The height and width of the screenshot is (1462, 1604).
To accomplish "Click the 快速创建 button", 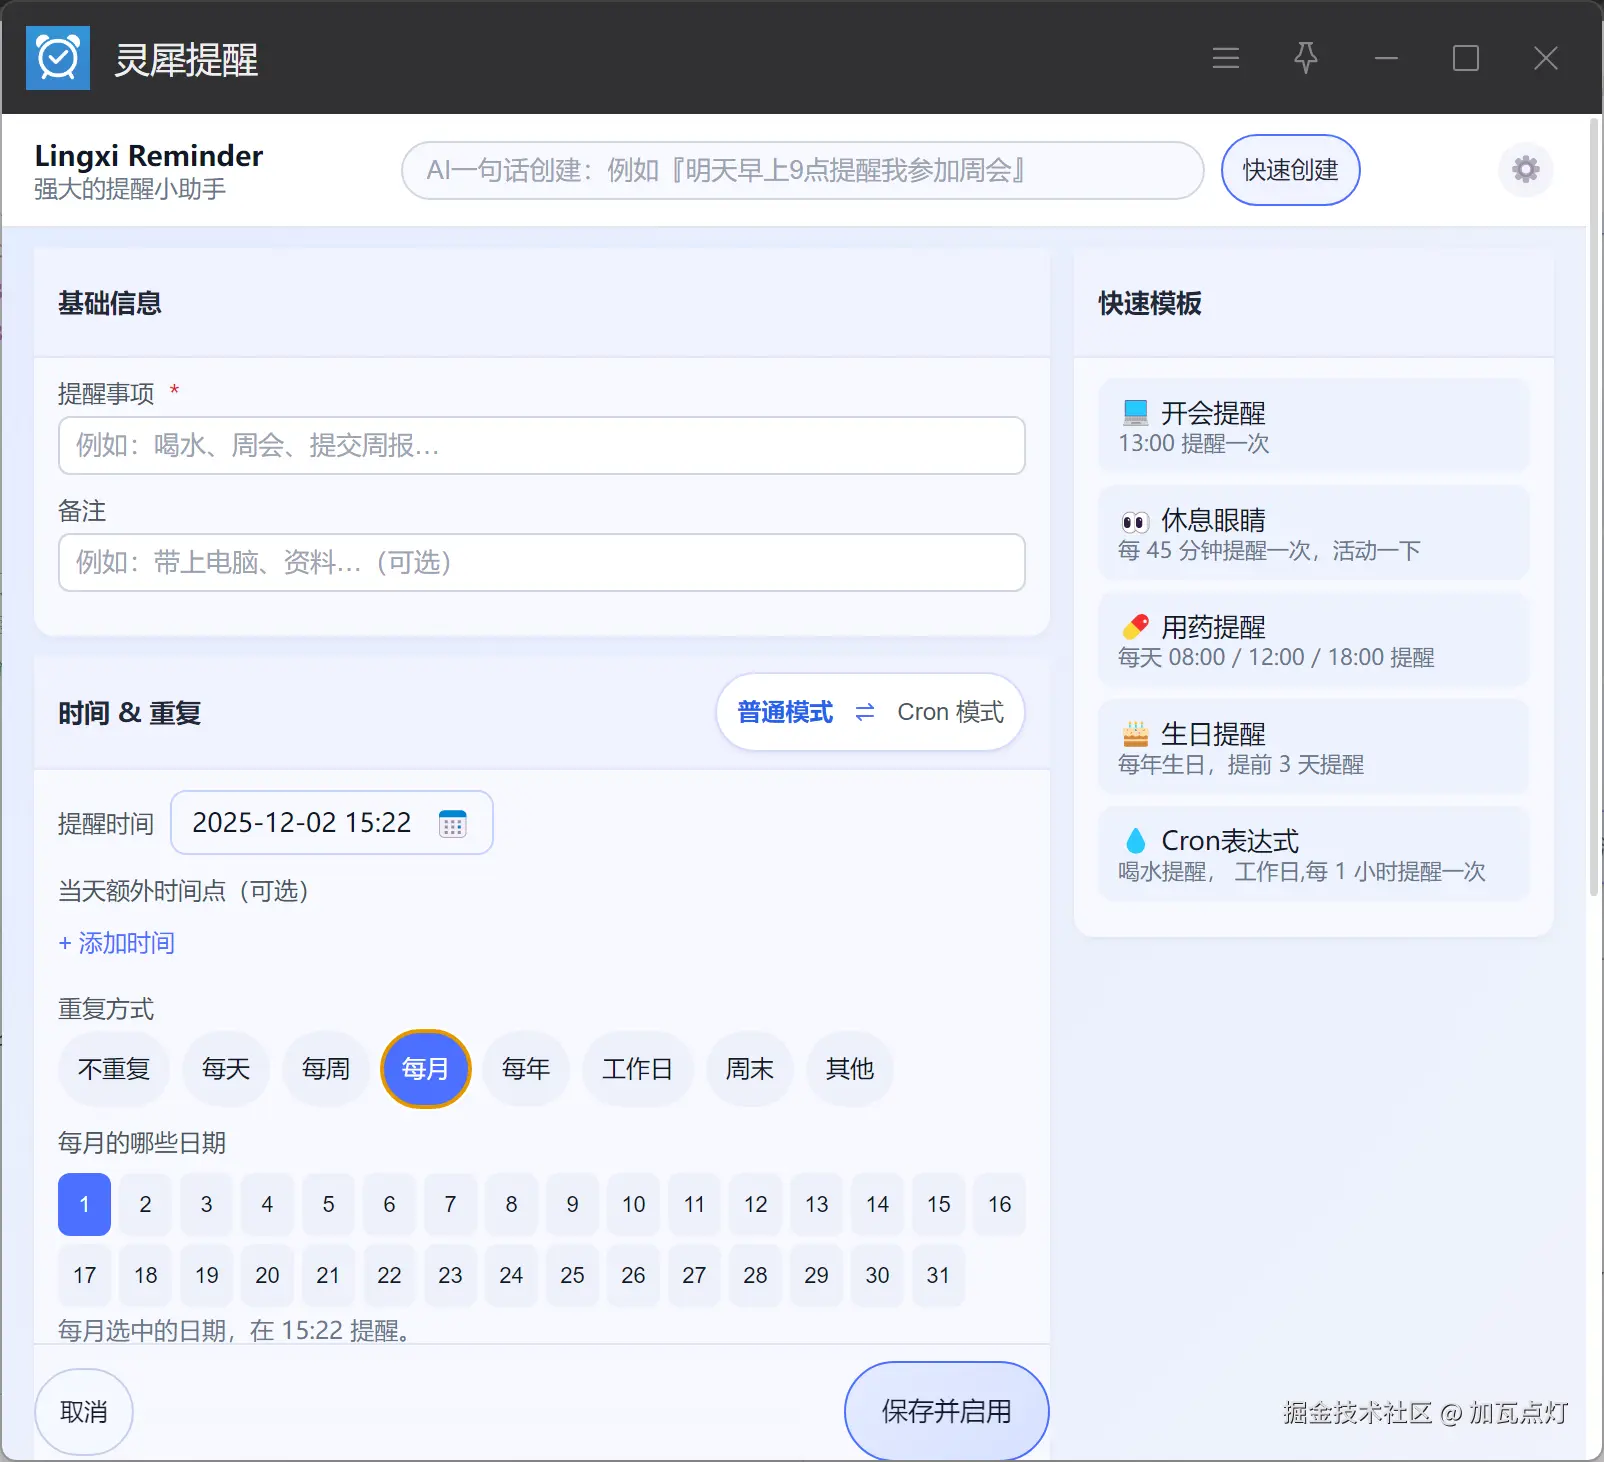I will click(x=1290, y=170).
